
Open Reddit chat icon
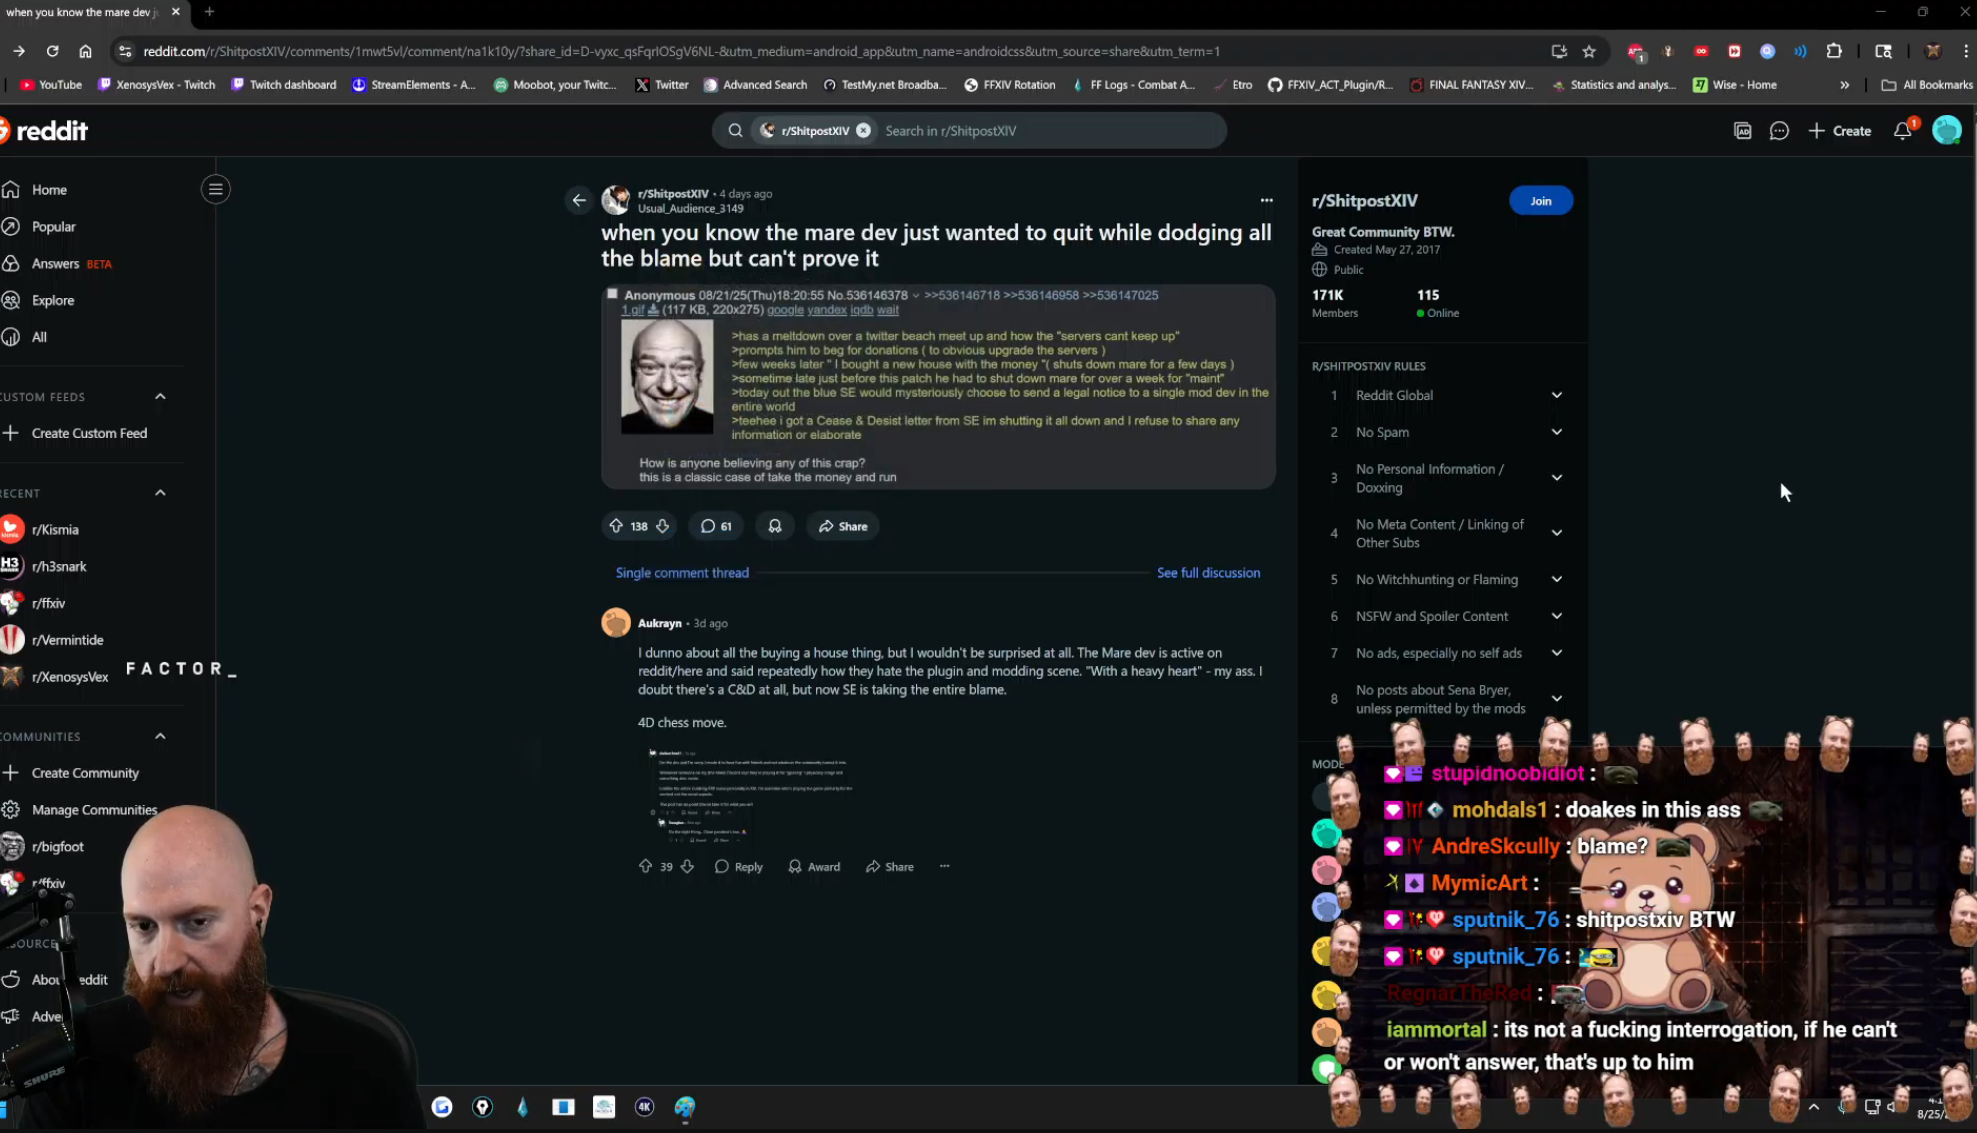tap(1779, 131)
